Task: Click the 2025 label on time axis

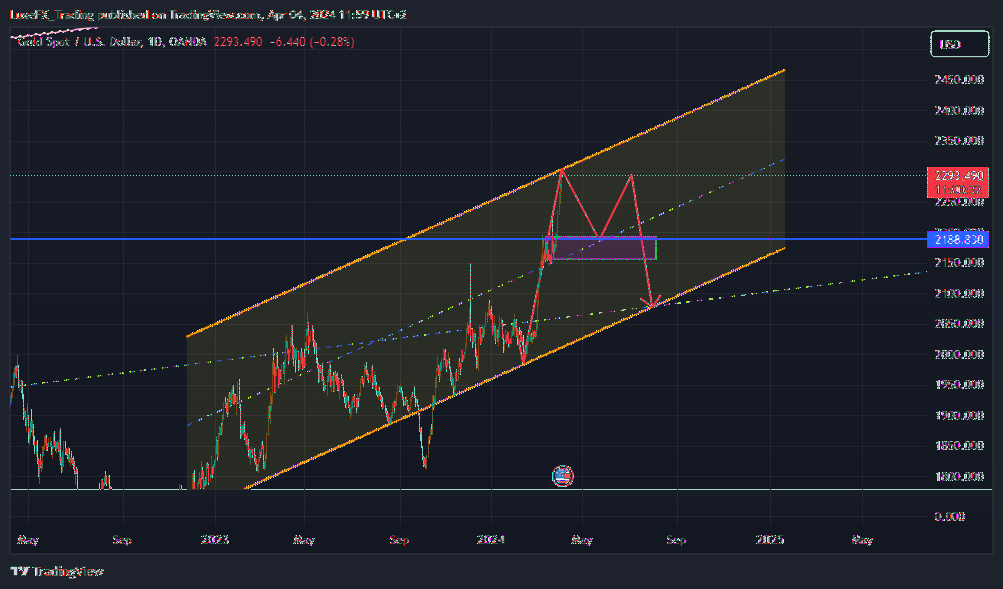Action: 770,539
